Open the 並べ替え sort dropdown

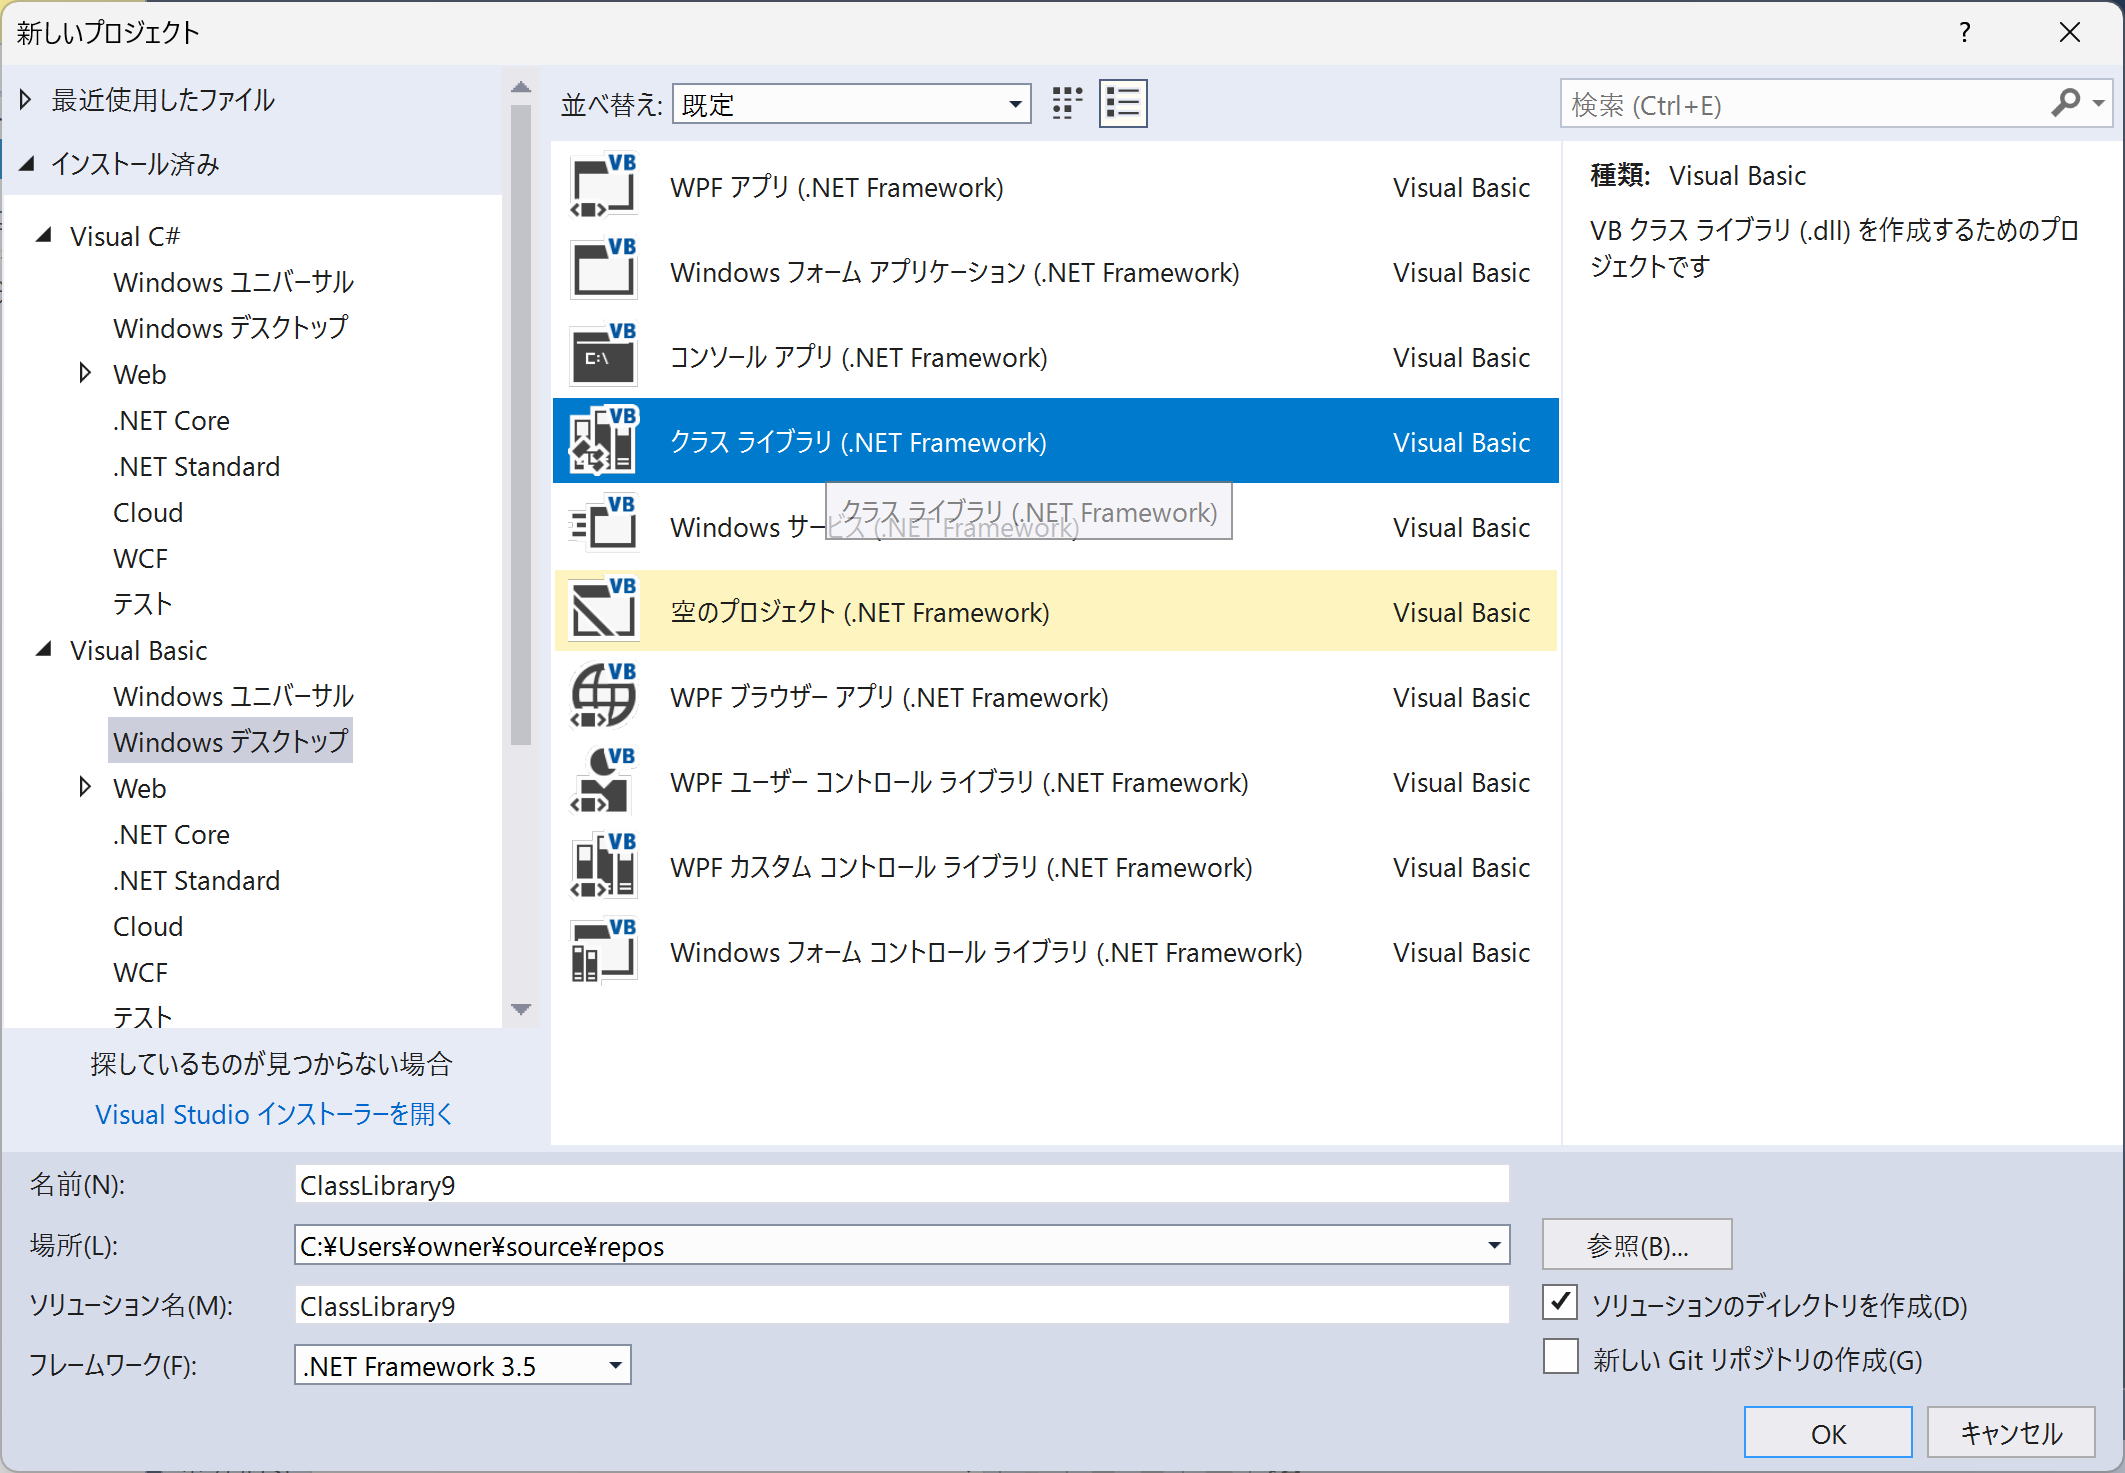tap(852, 104)
